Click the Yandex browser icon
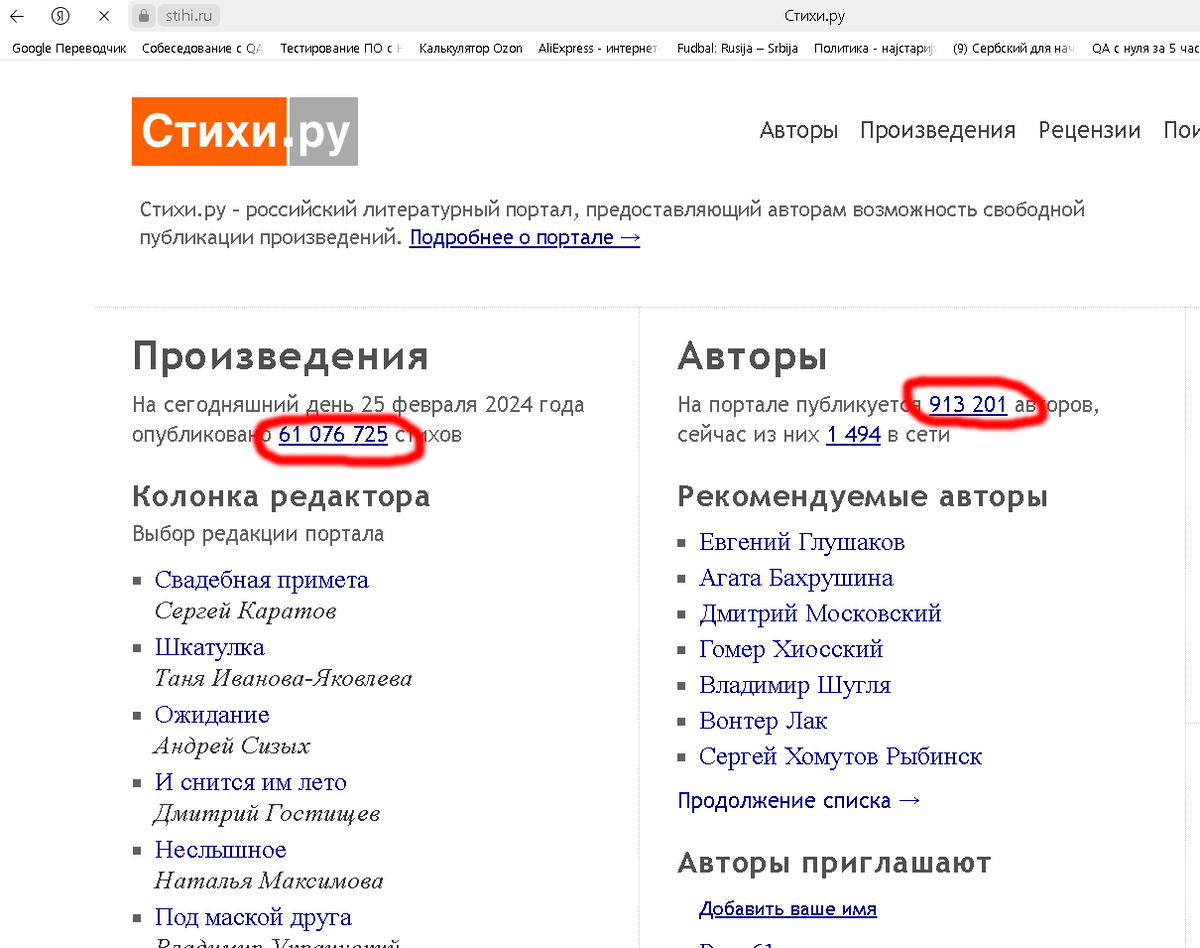This screenshot has height=948, width=1200. point(60,16)
